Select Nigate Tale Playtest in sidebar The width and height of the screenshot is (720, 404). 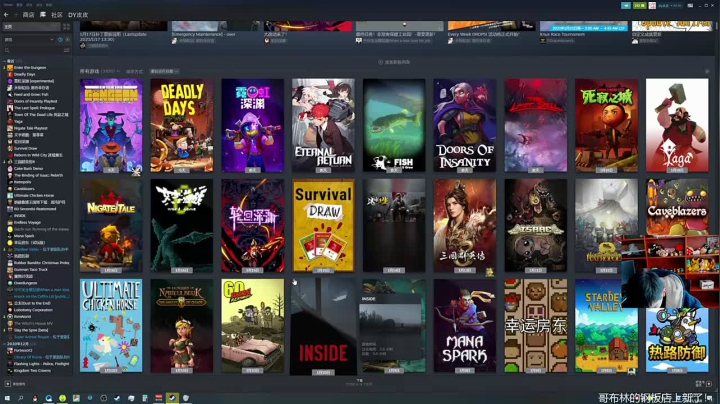(28, 128)
